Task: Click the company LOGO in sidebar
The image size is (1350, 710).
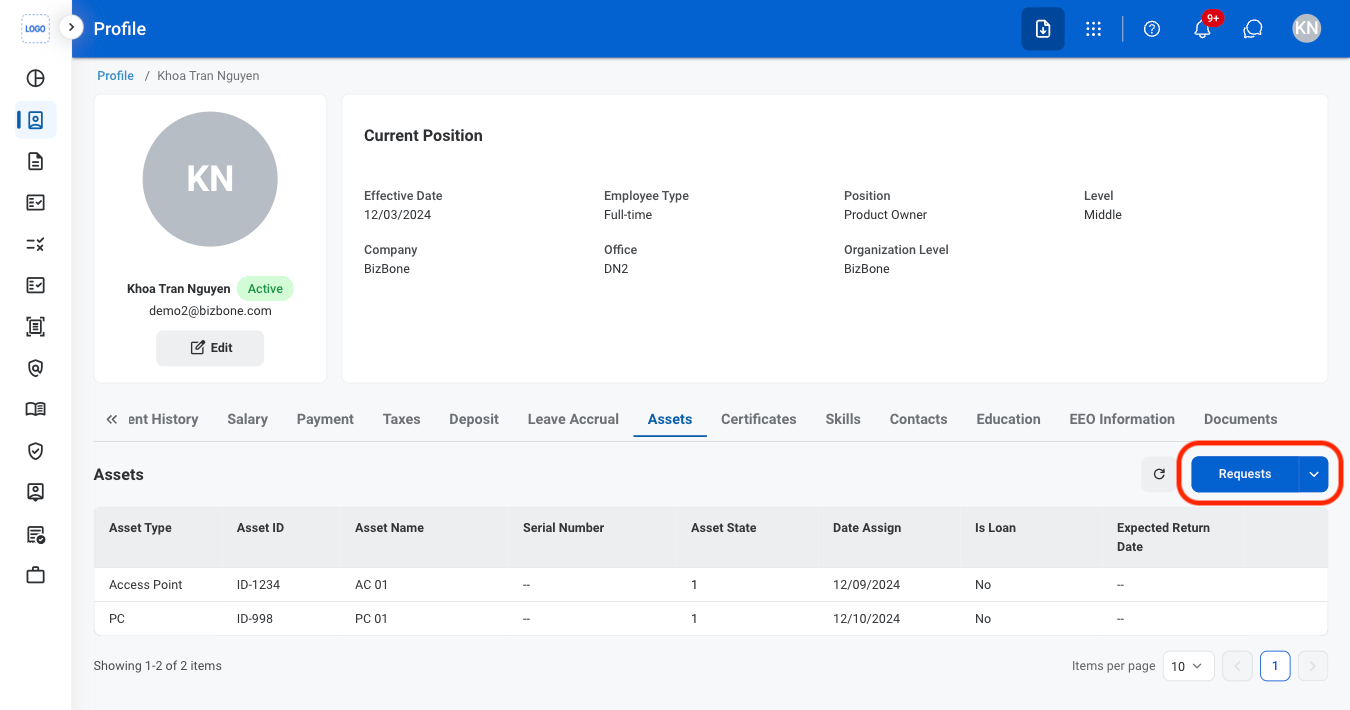Action: tap(35, 29)
